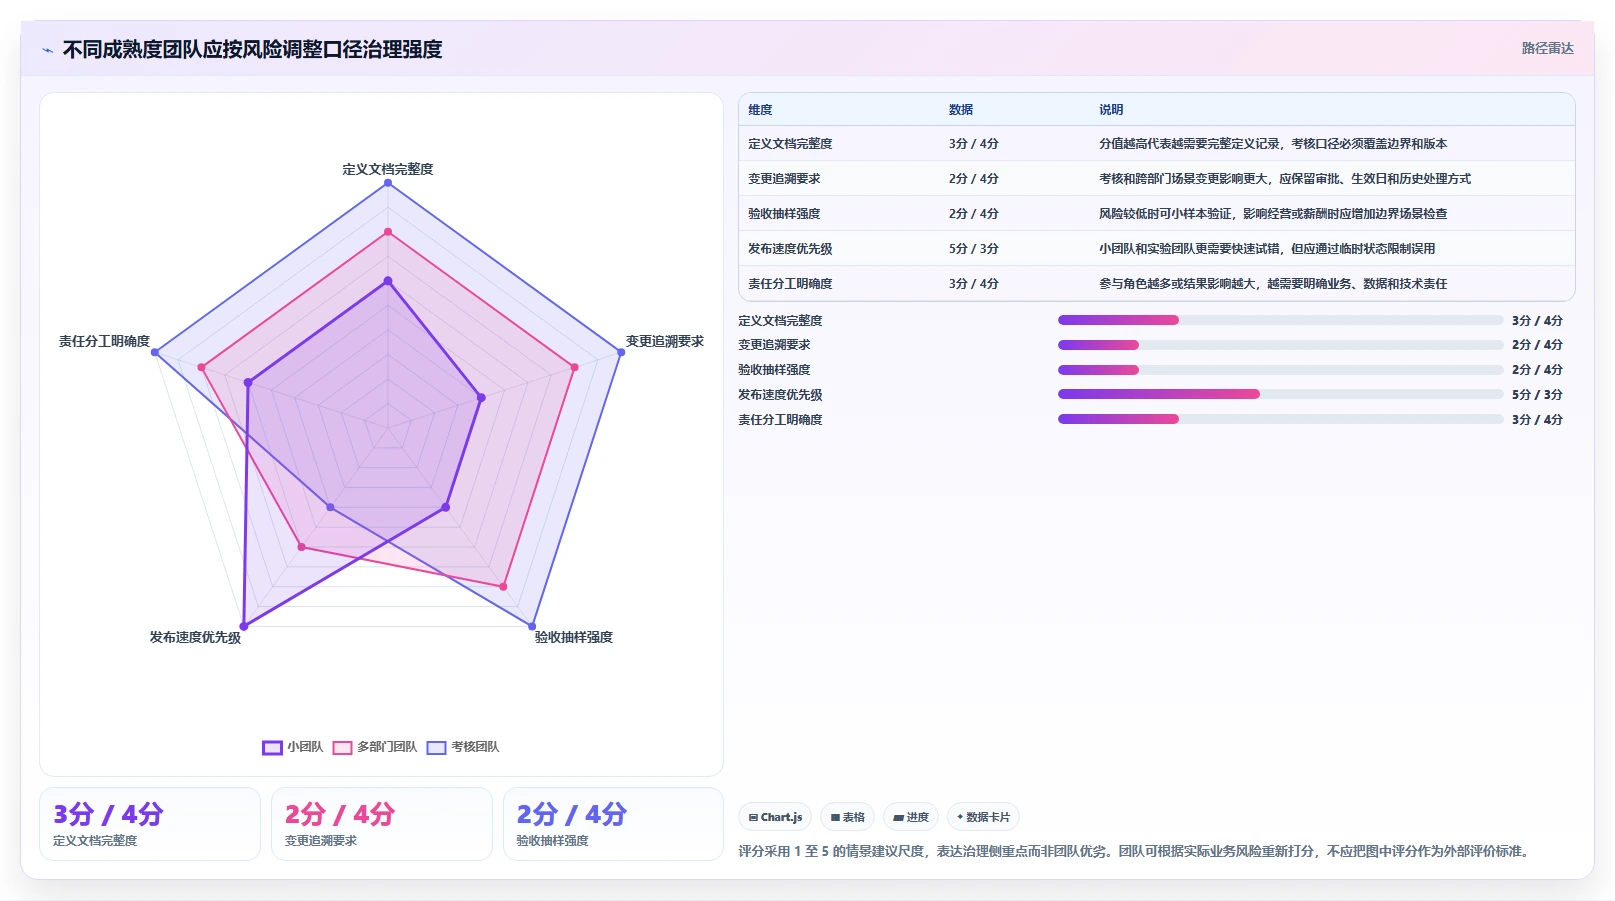1615x901 pixels.
Task: Click description starting 风险较低时可小样本验证
Action: point(1273,214)
